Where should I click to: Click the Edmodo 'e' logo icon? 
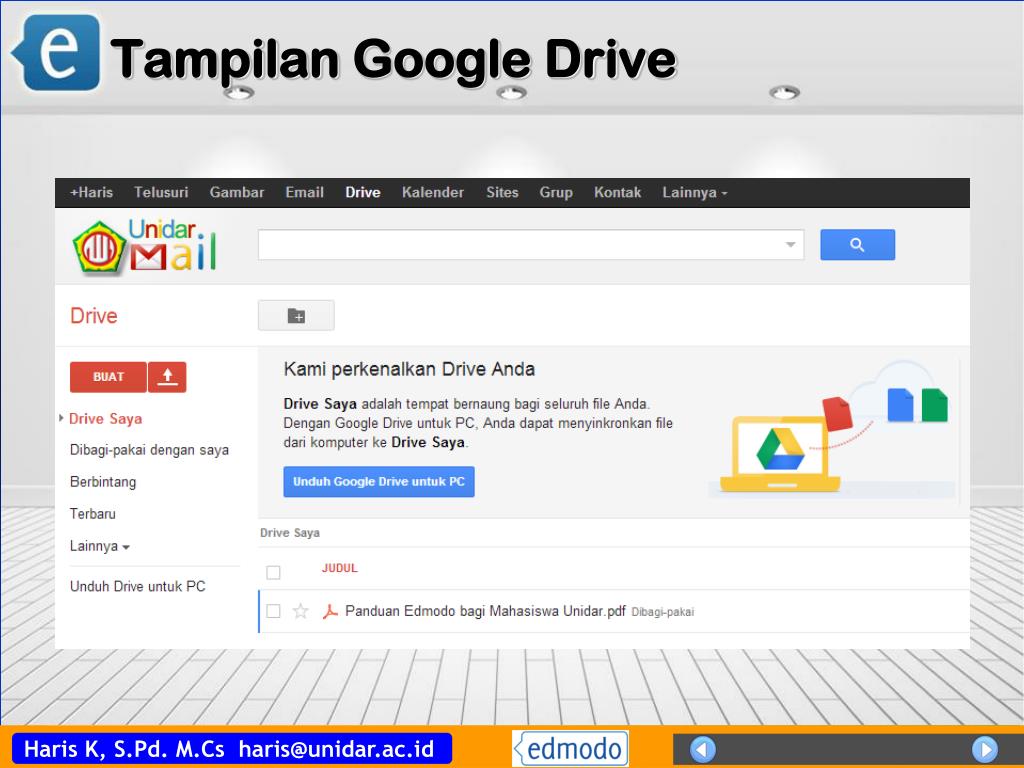[x=57, y=52]
